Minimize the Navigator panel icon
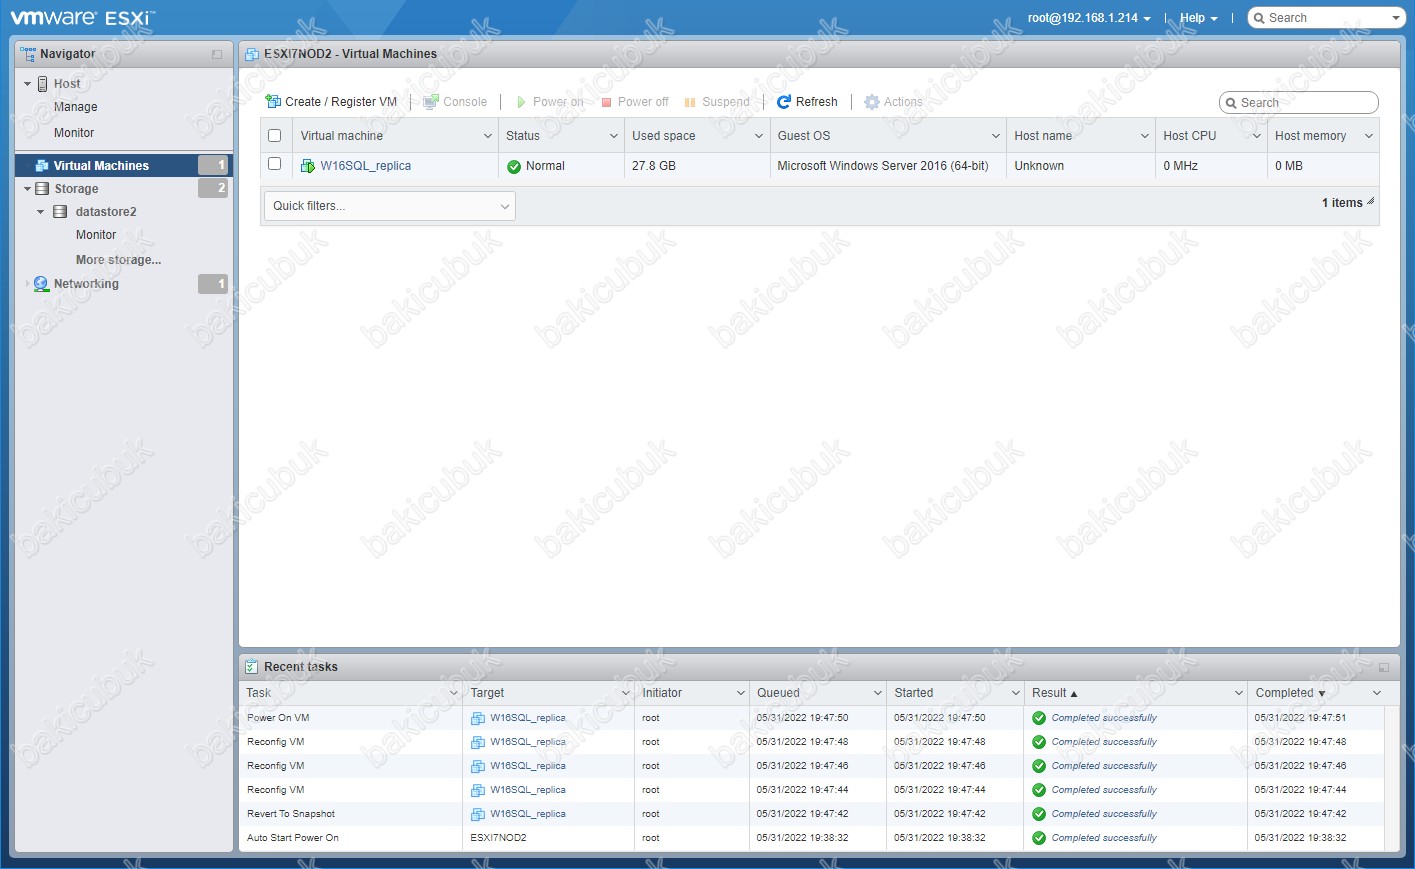 217,54
